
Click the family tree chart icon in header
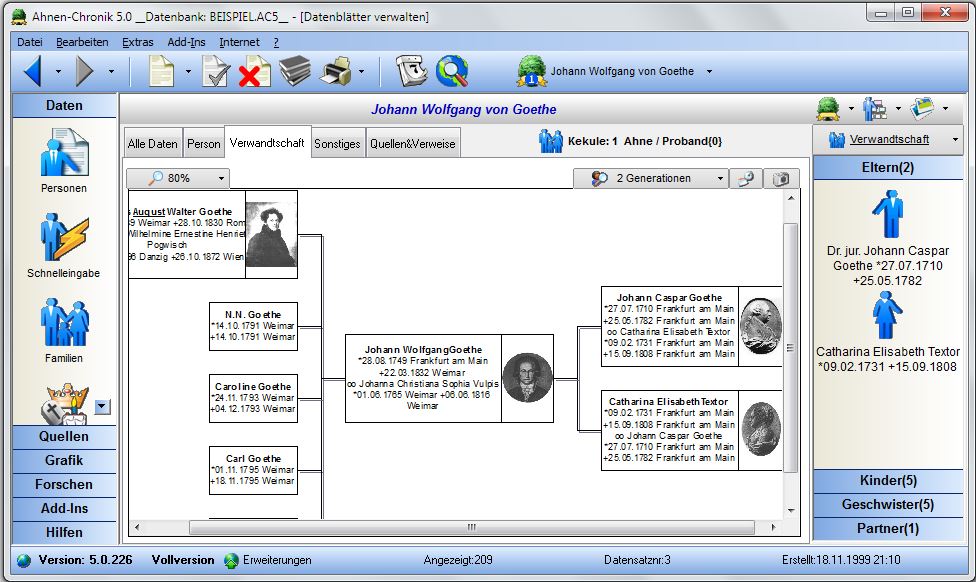point(875,109)
